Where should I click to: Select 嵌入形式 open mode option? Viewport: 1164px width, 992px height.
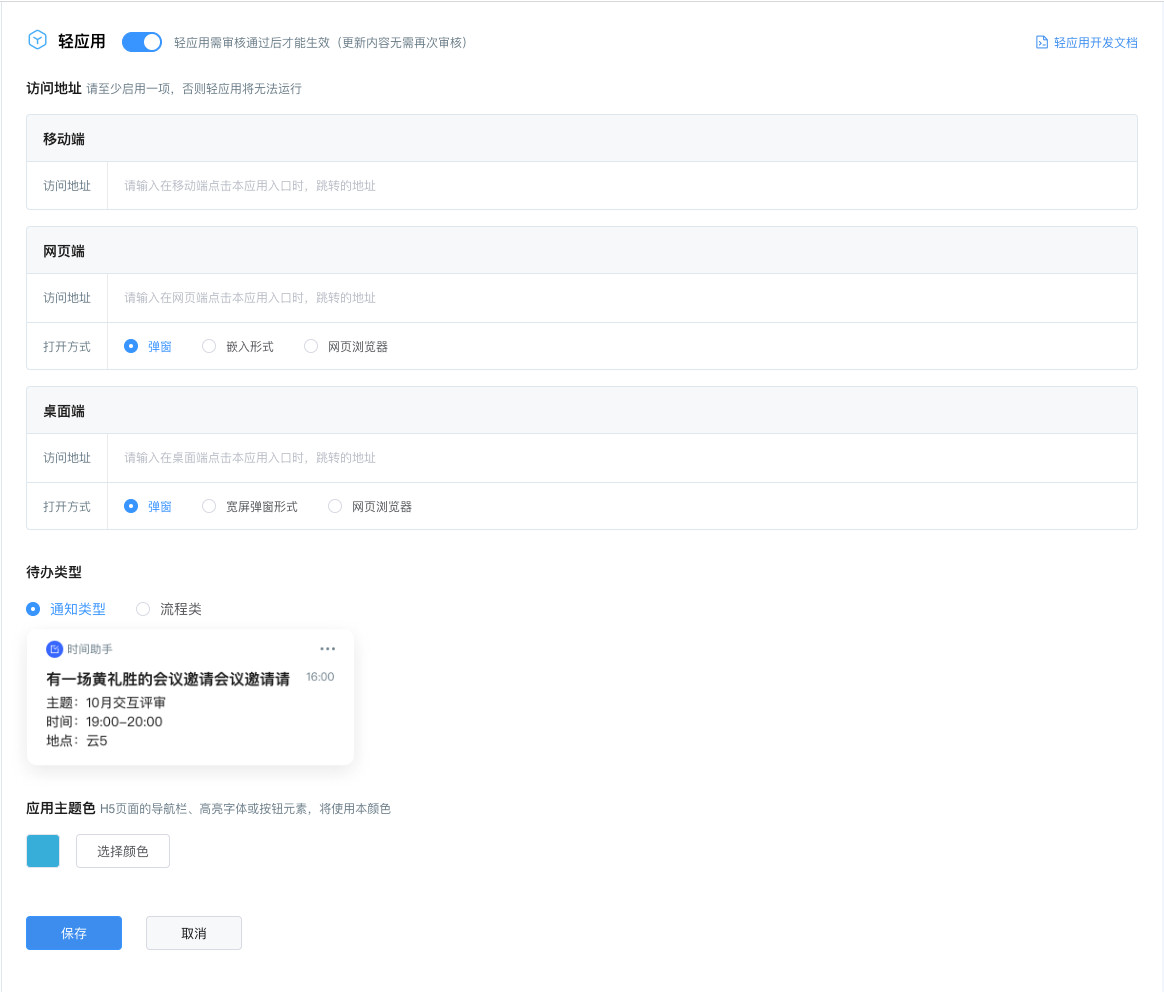pos(209,346)
